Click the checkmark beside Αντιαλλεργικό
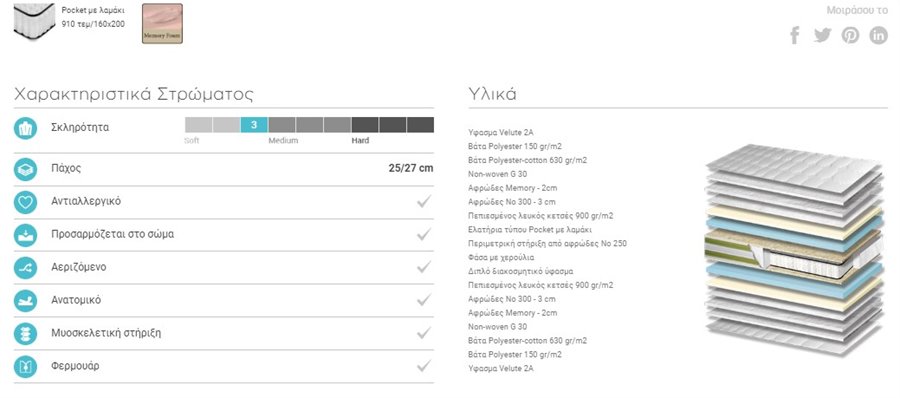The height and width of the screenshot is (398, 900). coord(424,201)
